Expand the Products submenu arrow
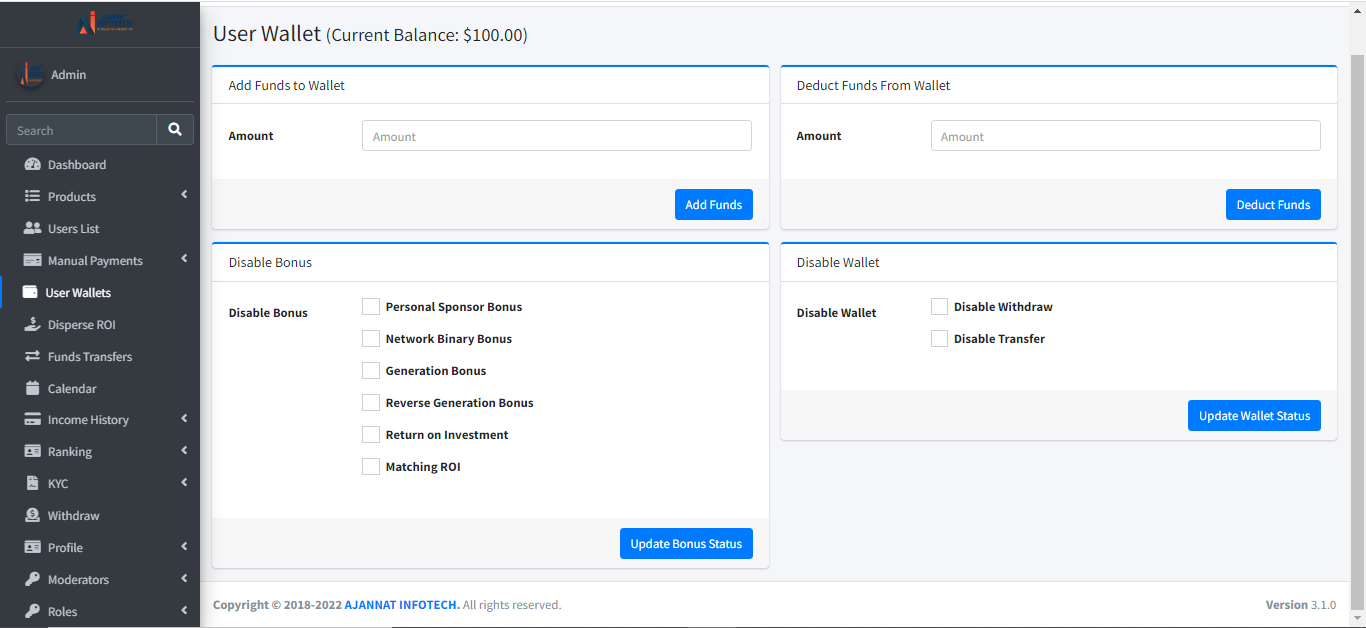The height and width of the screenshot is (628, 1366). click(x=184, y=195)
